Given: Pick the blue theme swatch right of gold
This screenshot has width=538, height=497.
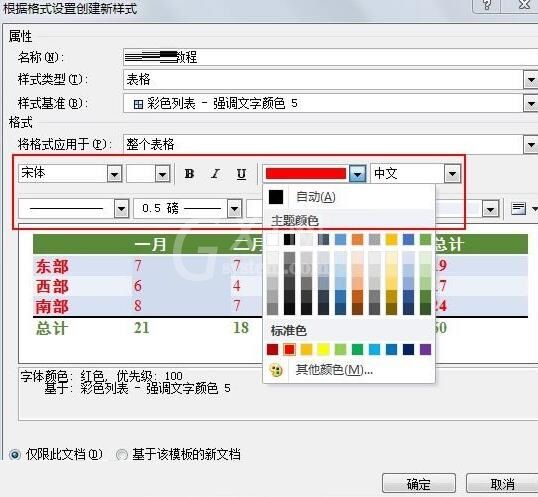Looking at the screenshot, I should 408,239.
